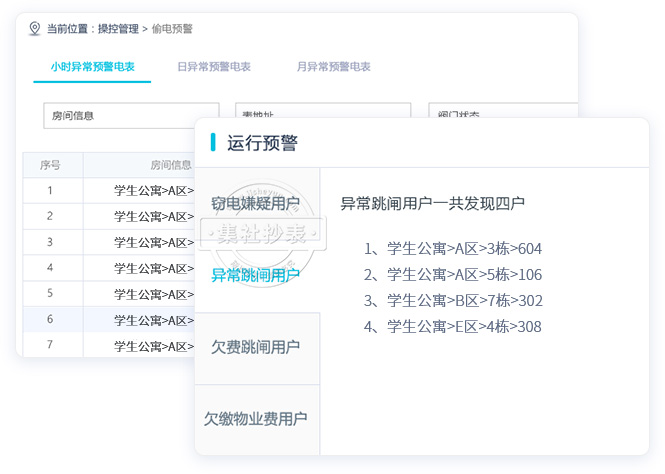
Task: Switch to 小时异常预警电表 tab
Action: coord(93,67)
